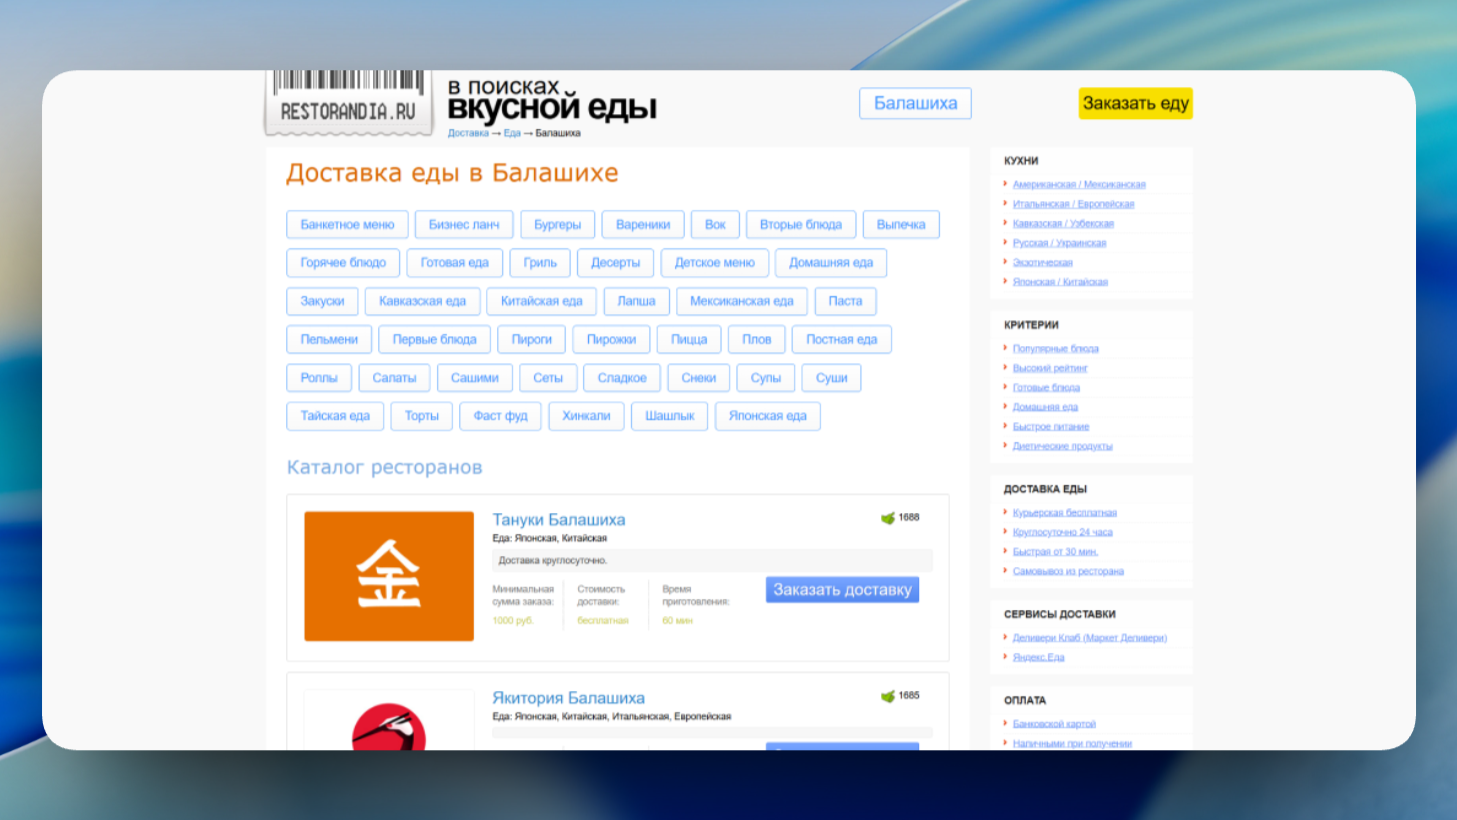Click the yellow Заказать еду button
Screen dimensions: 1457x820
[1135, 103]
